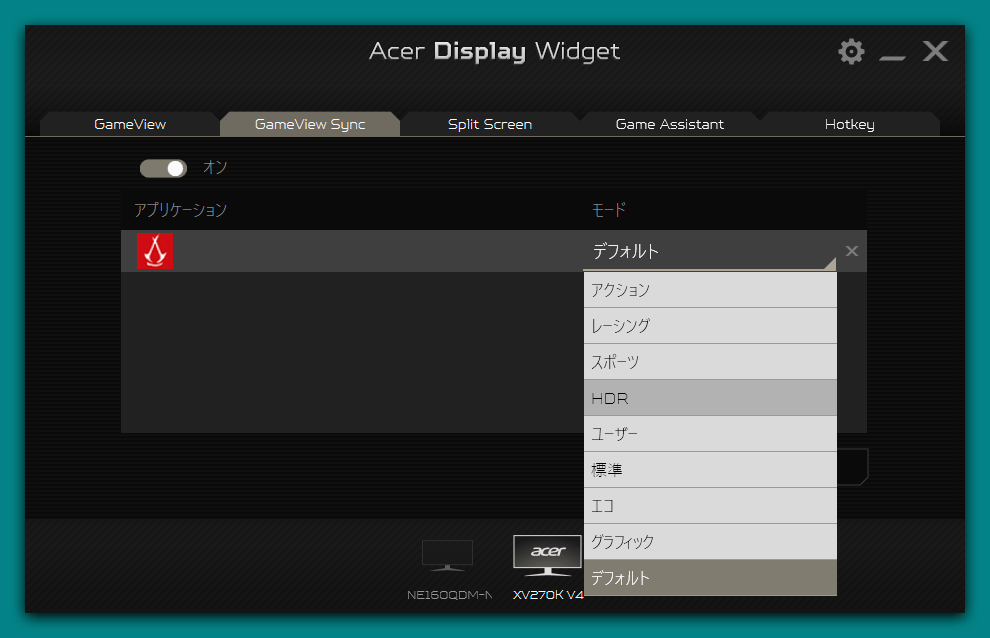Minimize the Acer Display Widget window
This screenshot has height=638, width=990.
[x=892, y=57]
